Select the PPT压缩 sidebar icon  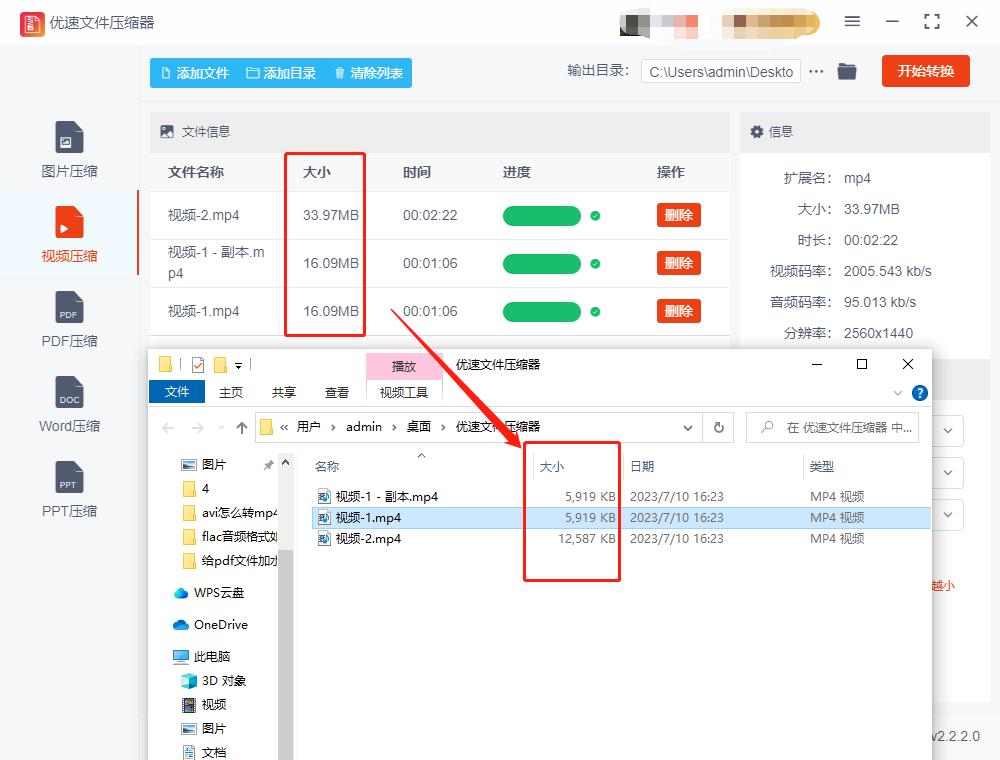tap(68, 488)
